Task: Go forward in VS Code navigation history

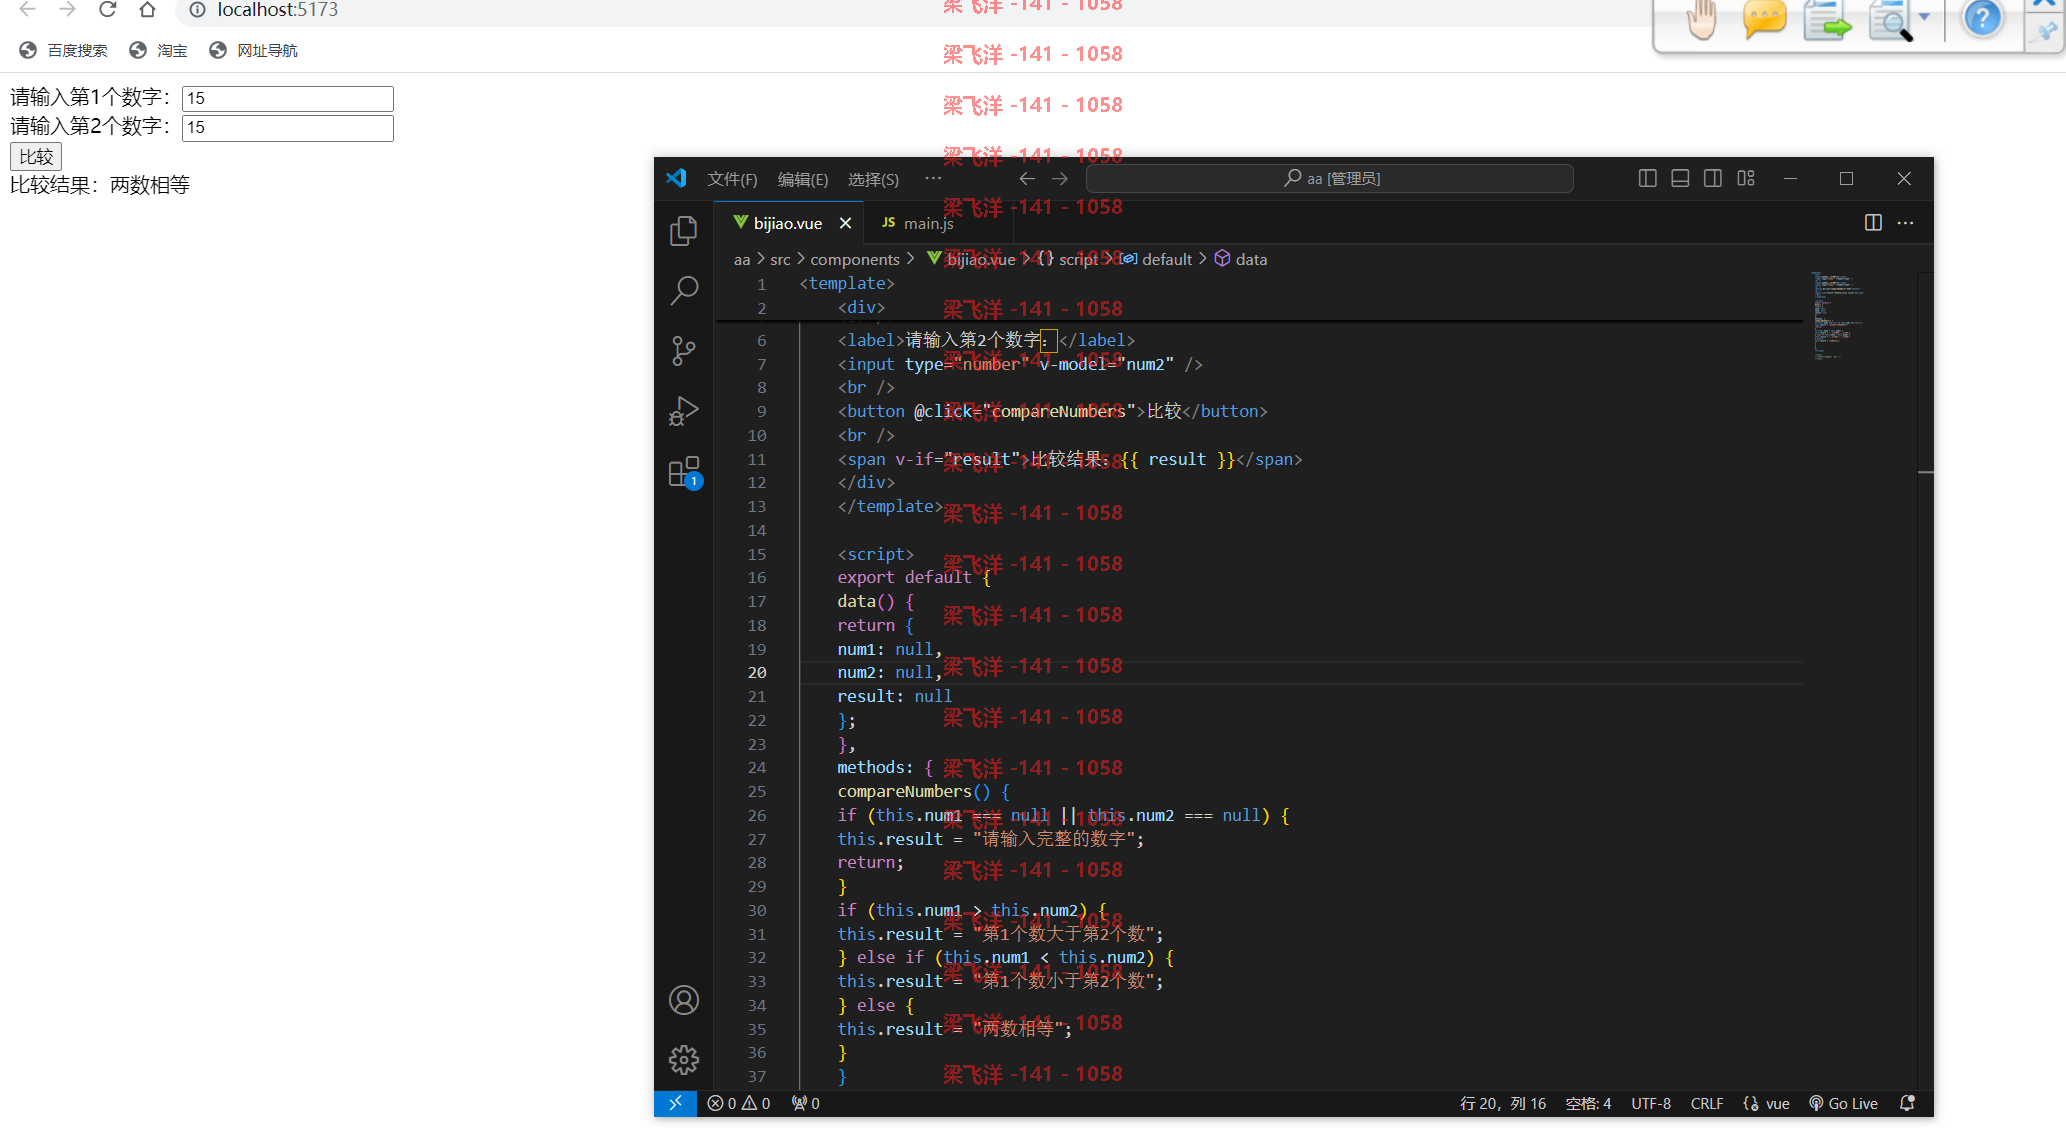Action: coord(1060,179)
